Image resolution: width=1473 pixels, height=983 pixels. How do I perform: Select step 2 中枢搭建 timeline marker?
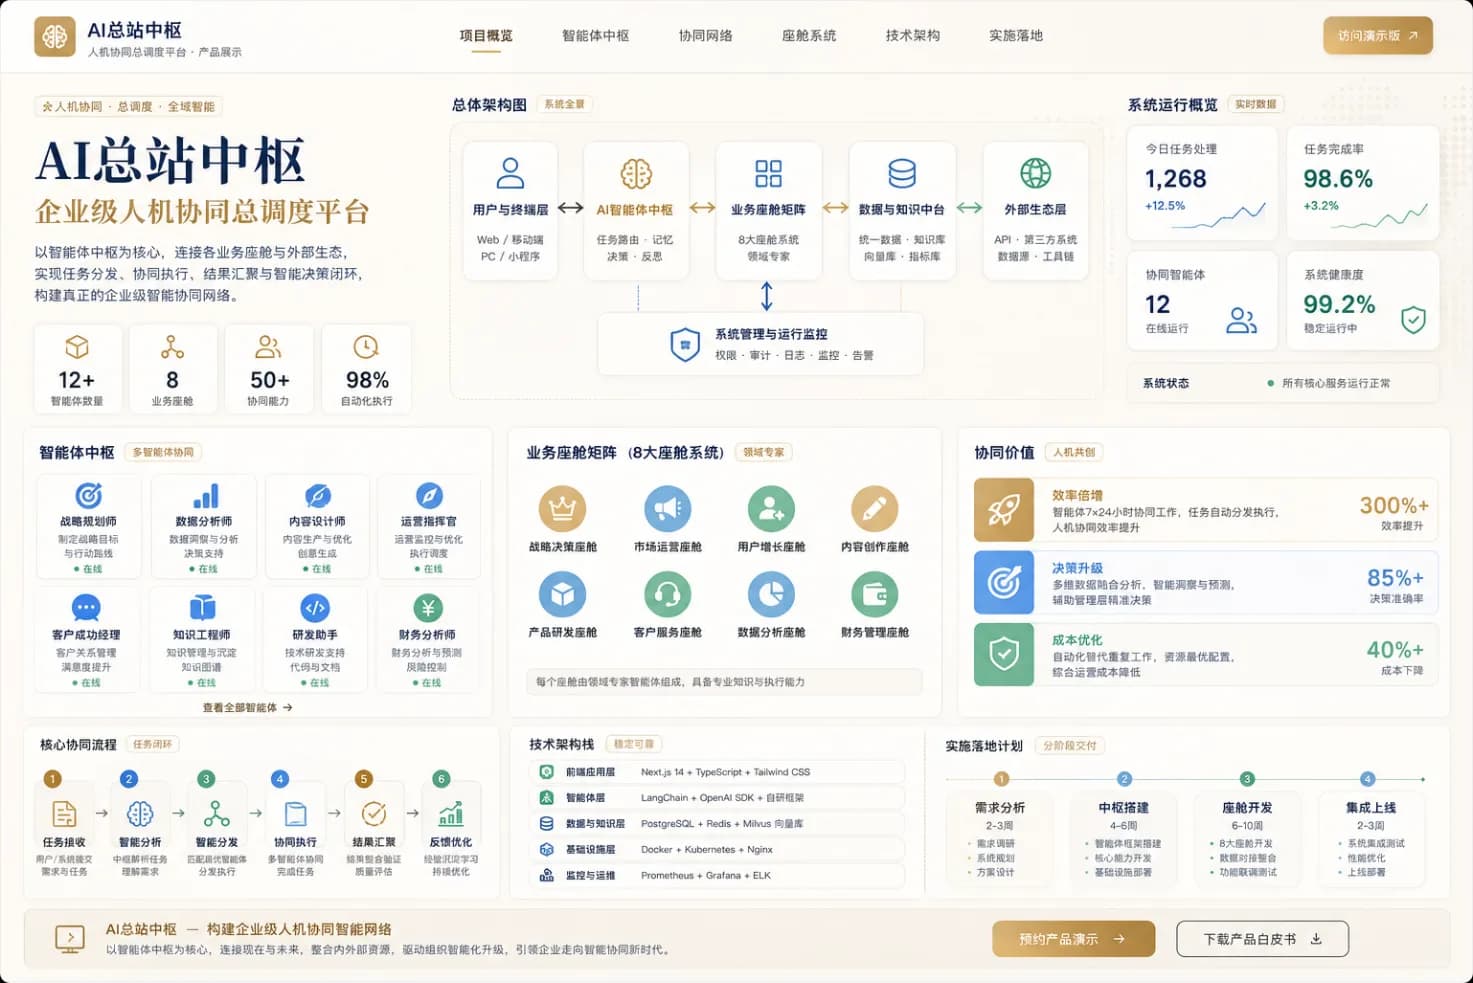(x=1124, y=779)
